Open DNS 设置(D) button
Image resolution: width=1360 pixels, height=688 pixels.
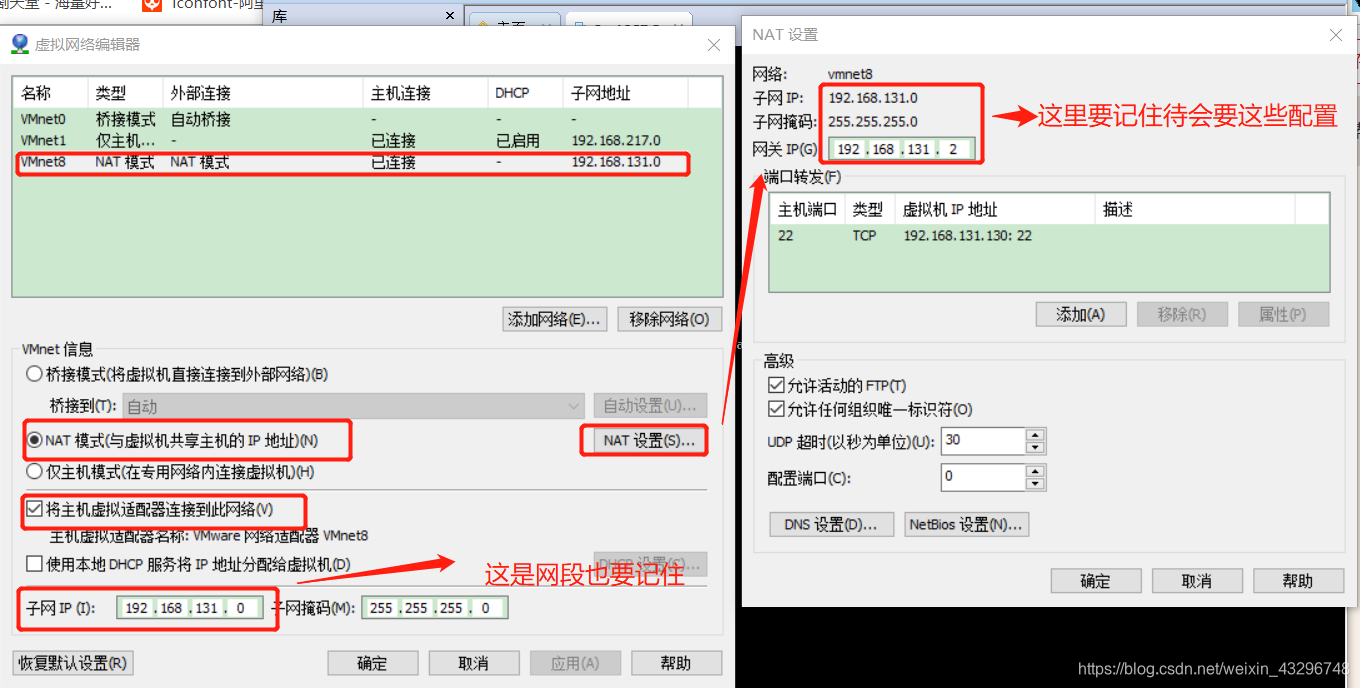point(830,524)
